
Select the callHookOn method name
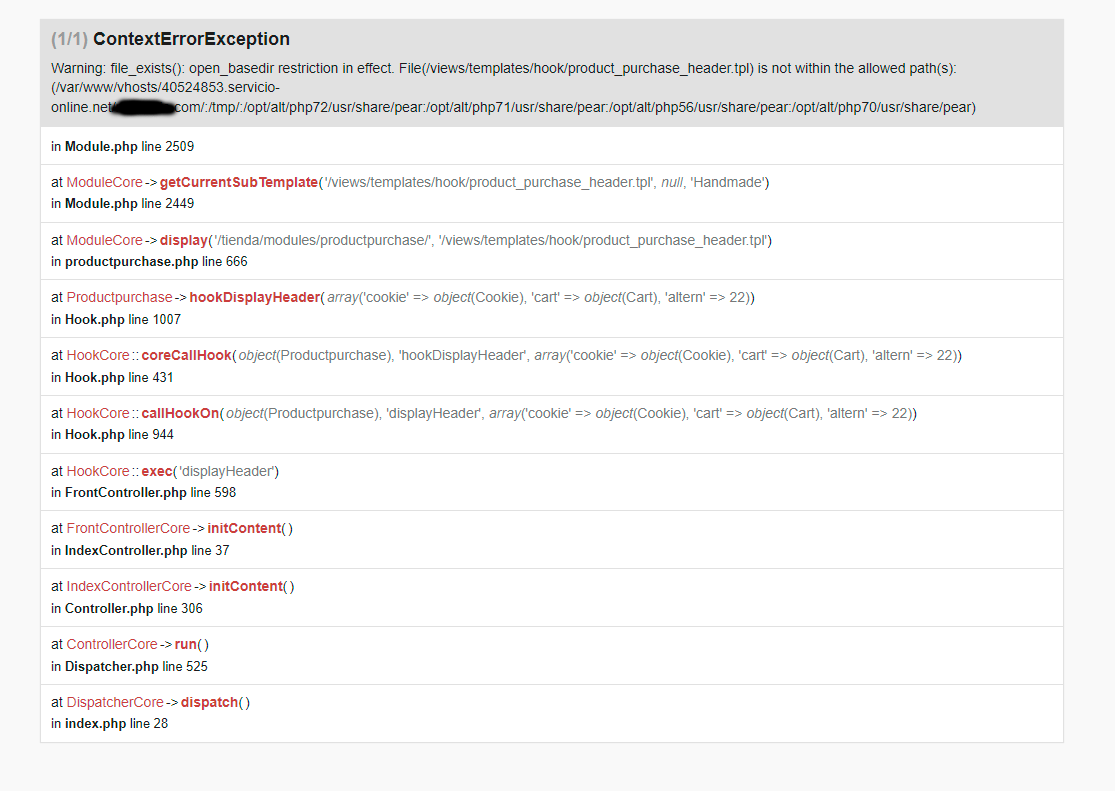pos(180,413)
